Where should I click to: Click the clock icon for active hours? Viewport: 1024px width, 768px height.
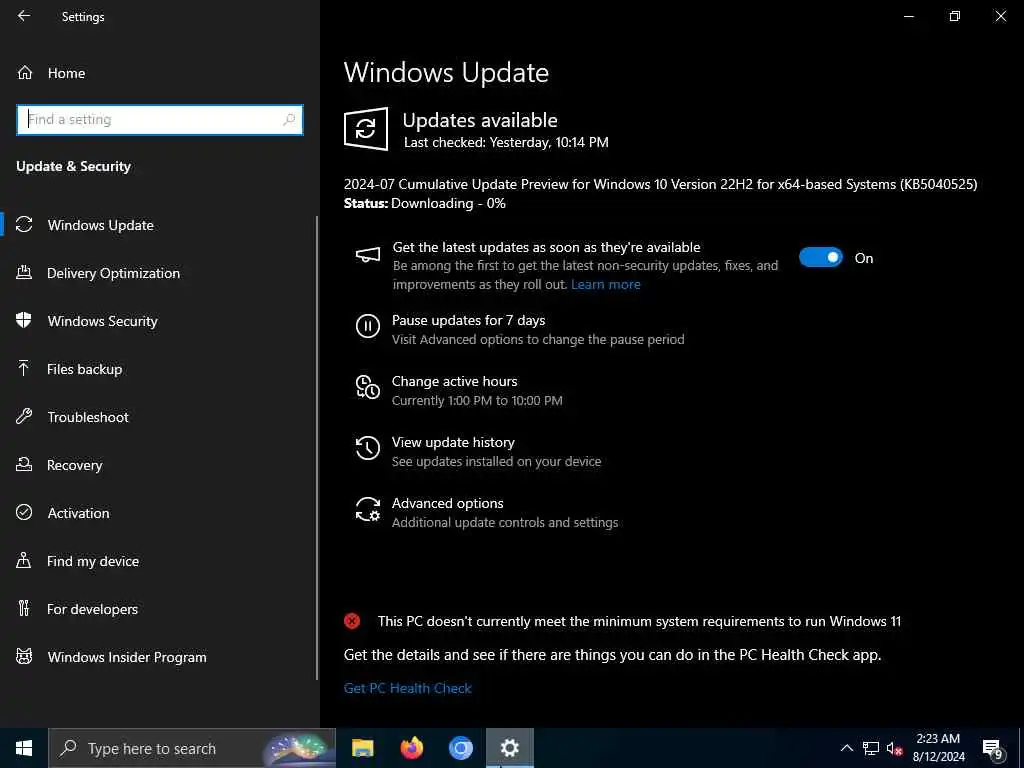368,387
